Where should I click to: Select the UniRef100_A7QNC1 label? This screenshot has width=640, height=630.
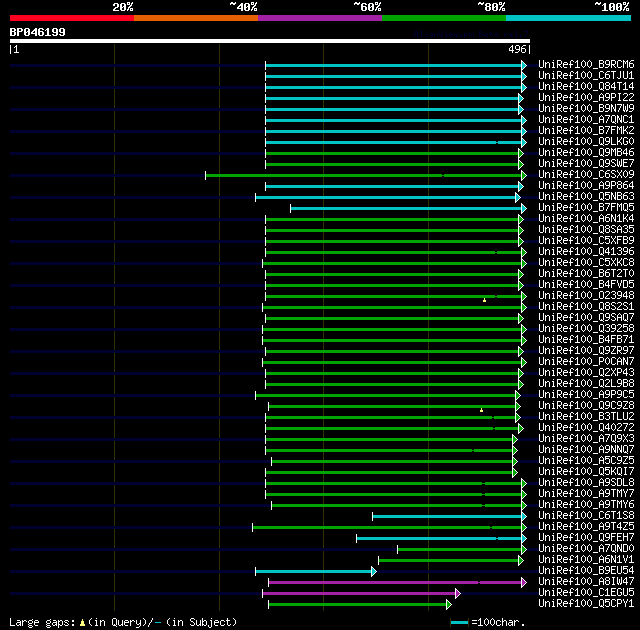(586, 120)
